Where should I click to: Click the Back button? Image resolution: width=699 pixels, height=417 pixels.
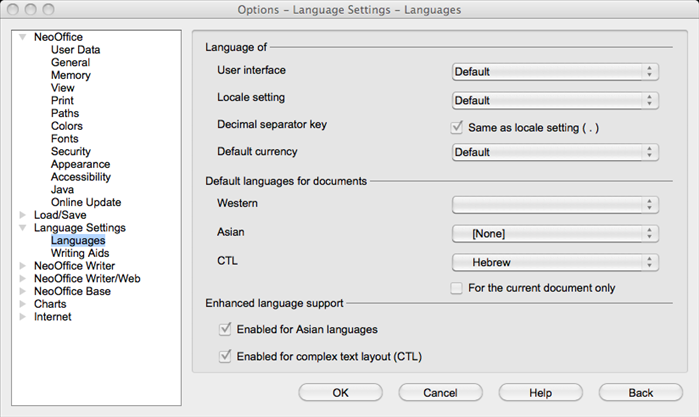point(641,393)
